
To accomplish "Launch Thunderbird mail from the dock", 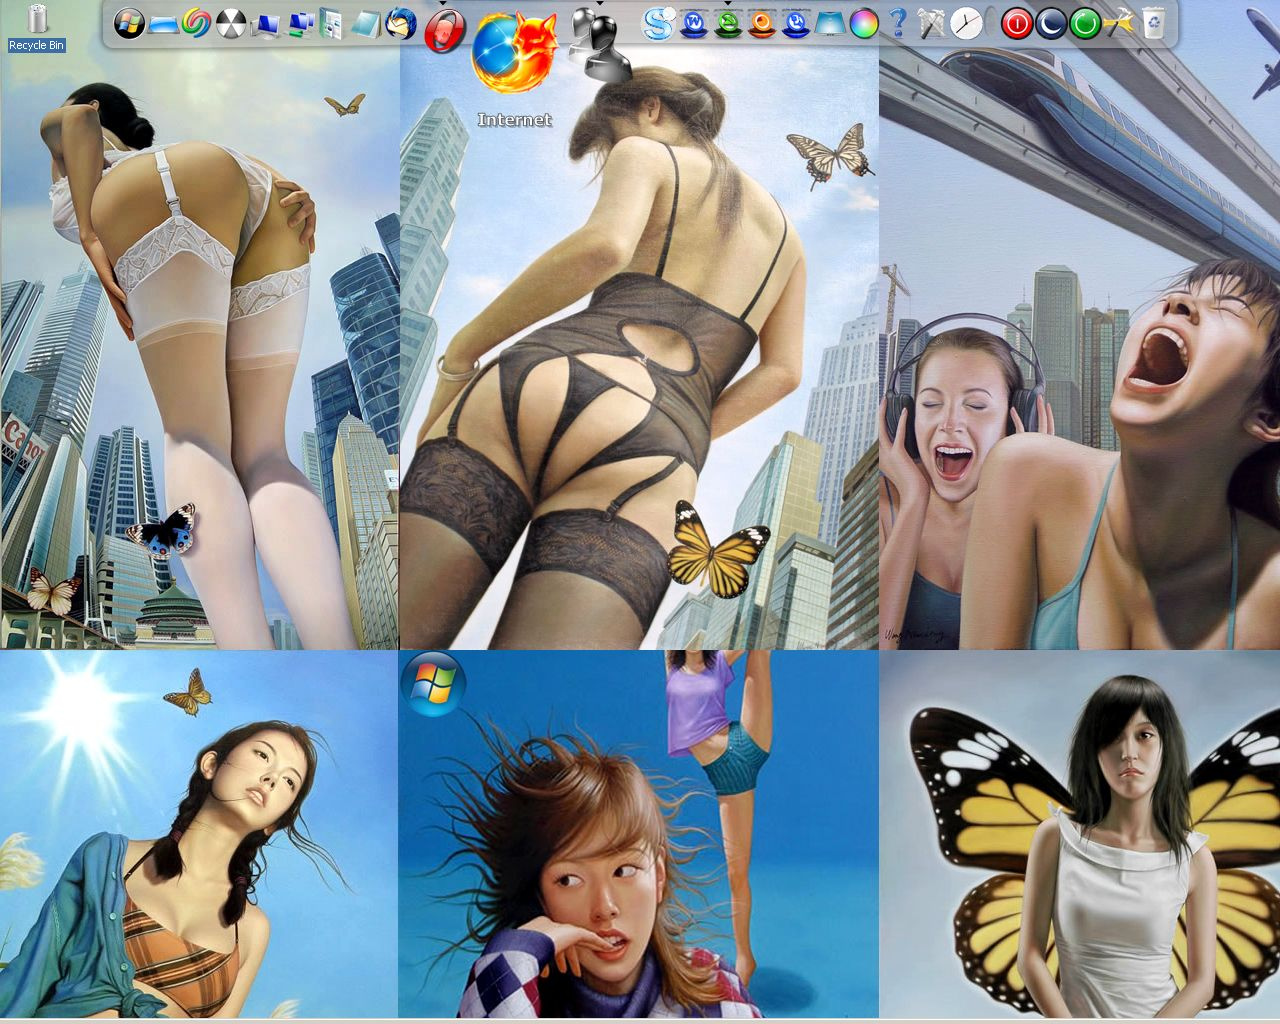I will click(401, 23).
